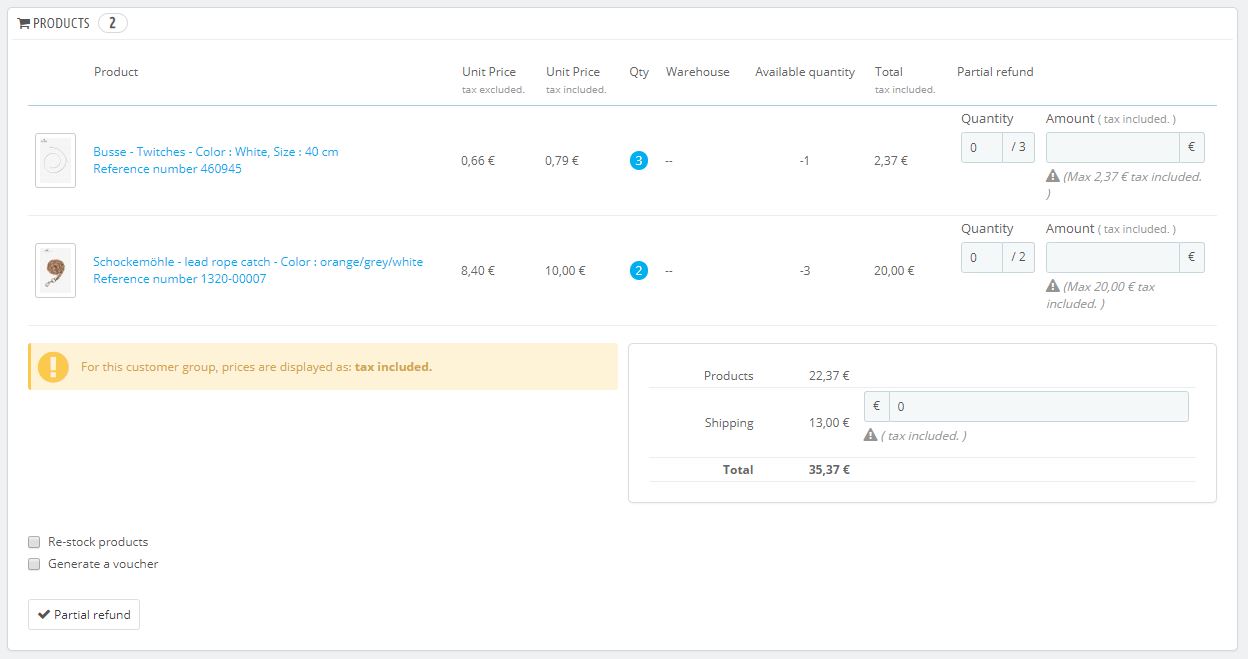Viewport: 1248px width, 659px height.
Task: Click the blue quantity badge 3 for Busse Twitches
Action: 639,160
